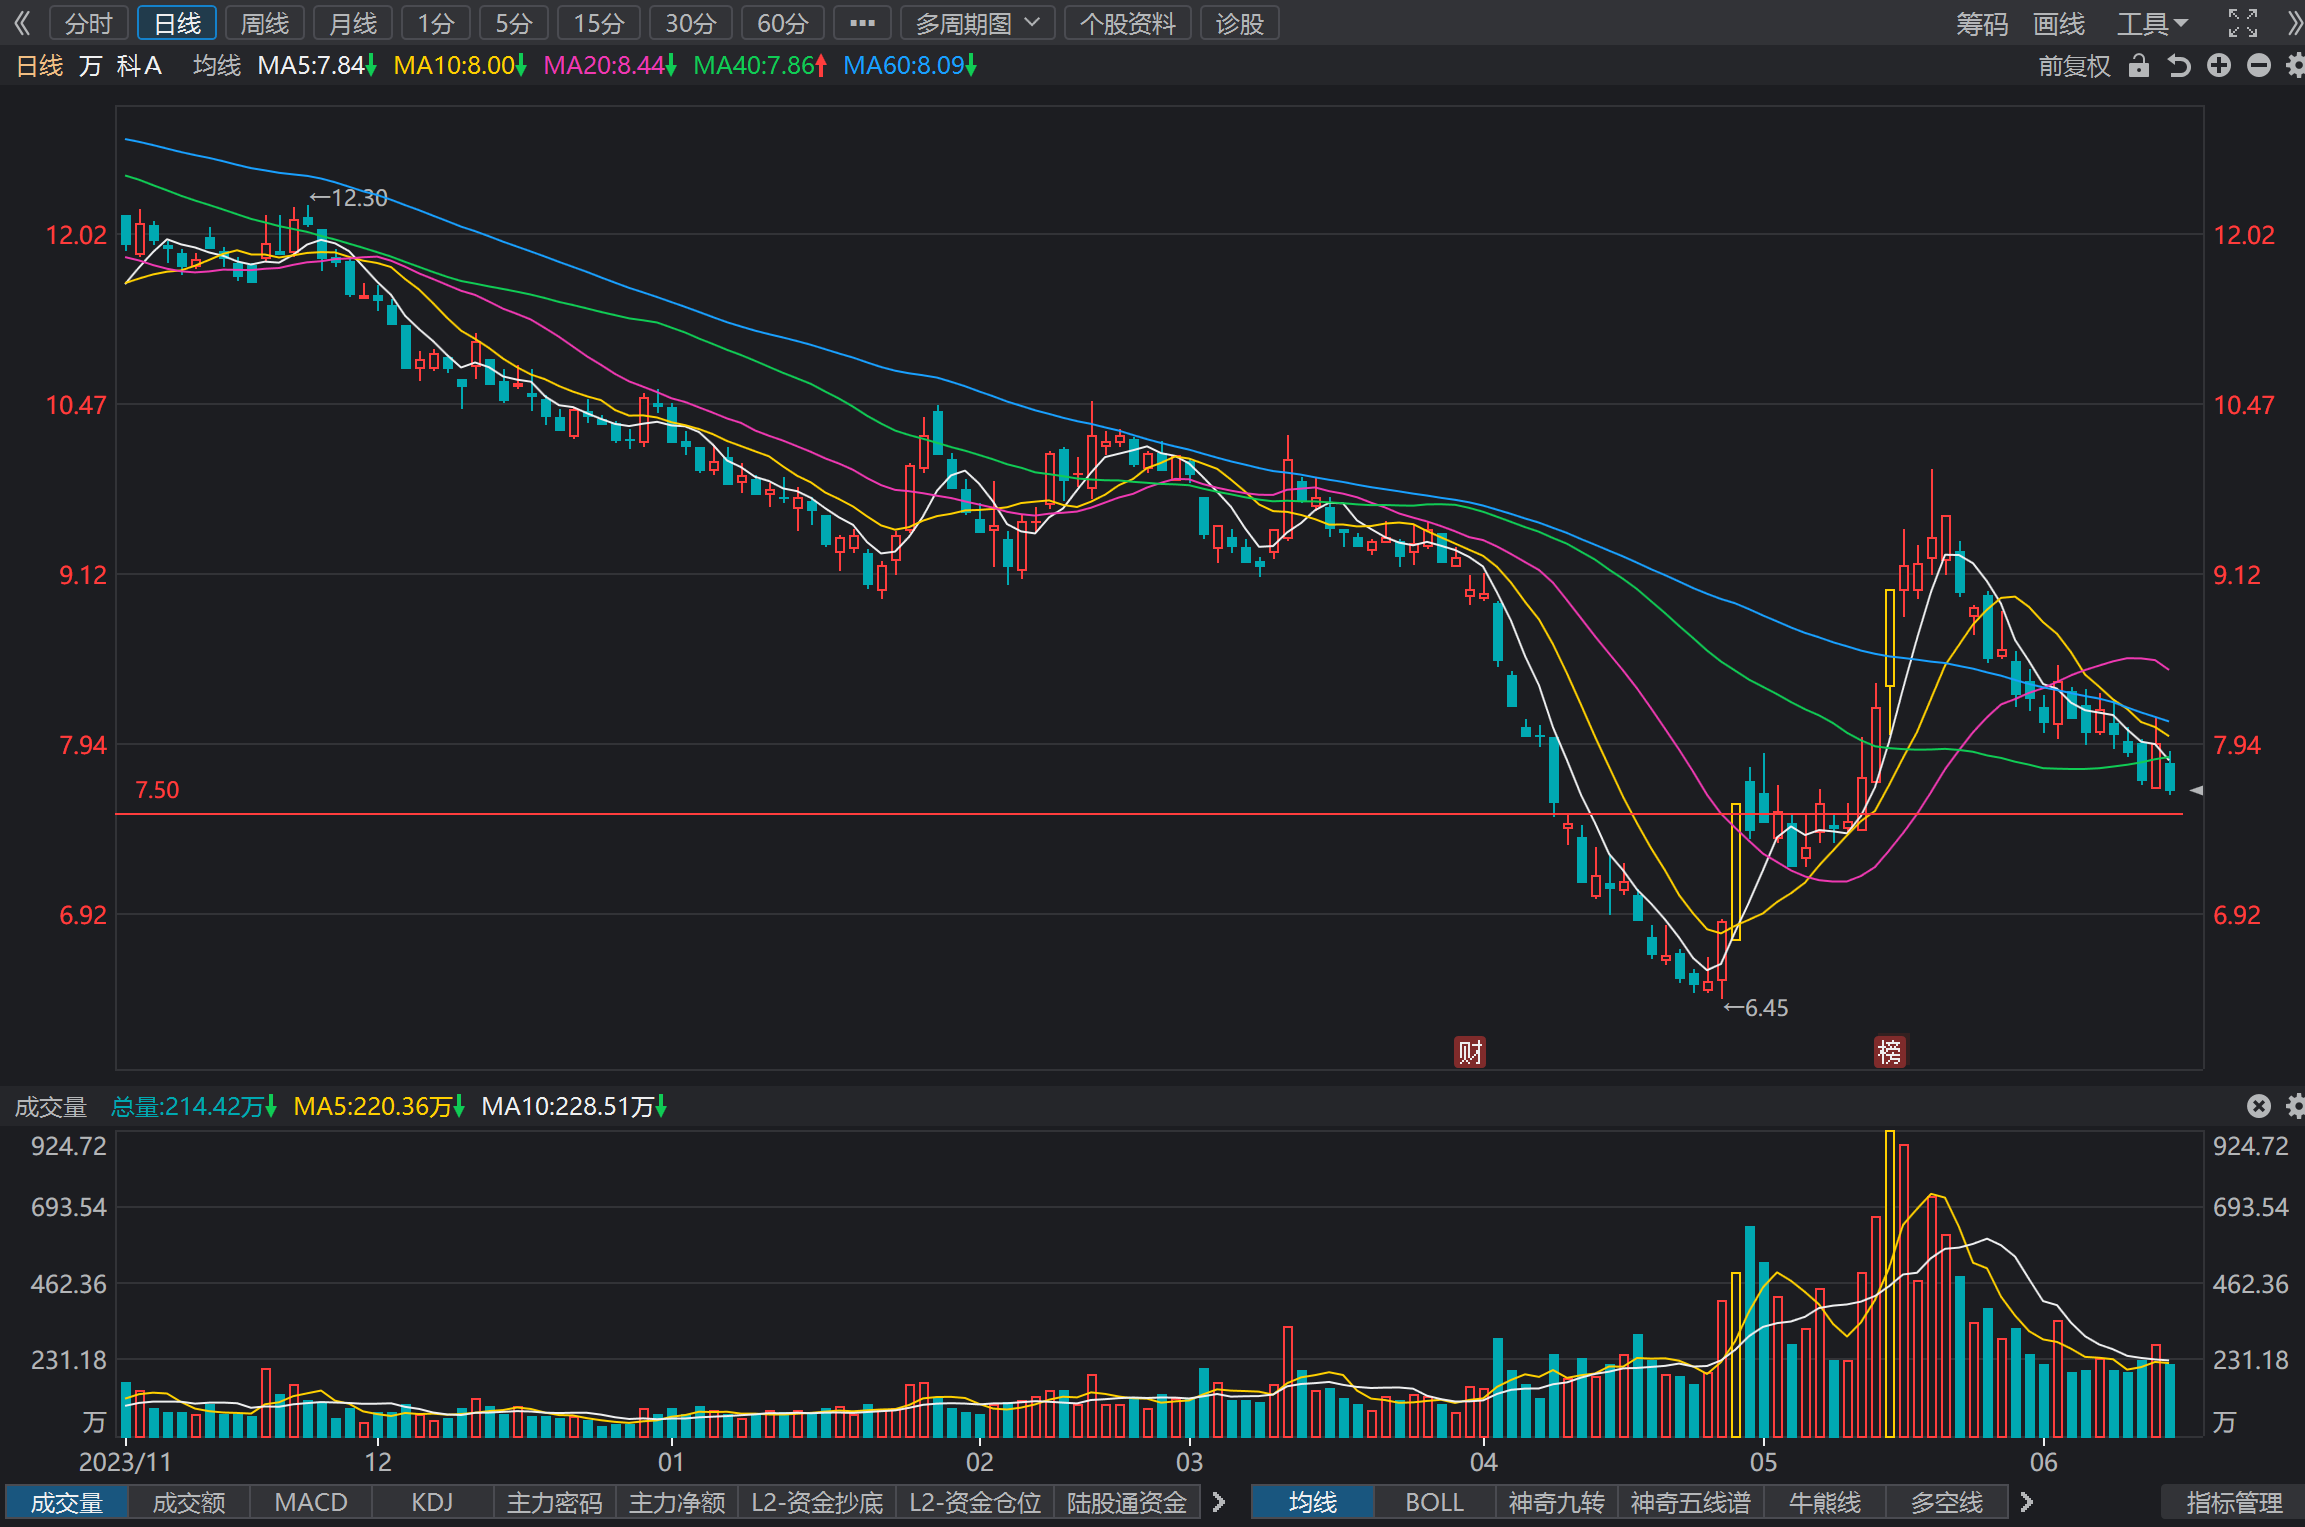Click the MA10:8.00 yellow average label
The width and height of the screenshot is (2305, 1527).
pos(460,66)
